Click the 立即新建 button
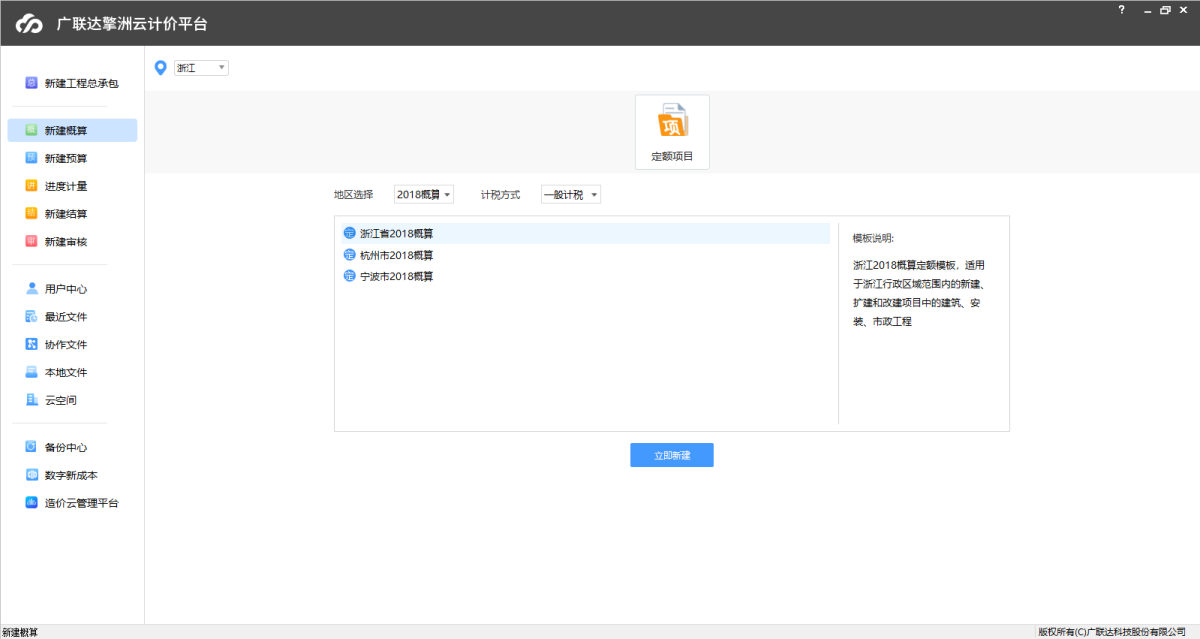Viewport: 1200px width, 639px height. [x=671, y=455]
